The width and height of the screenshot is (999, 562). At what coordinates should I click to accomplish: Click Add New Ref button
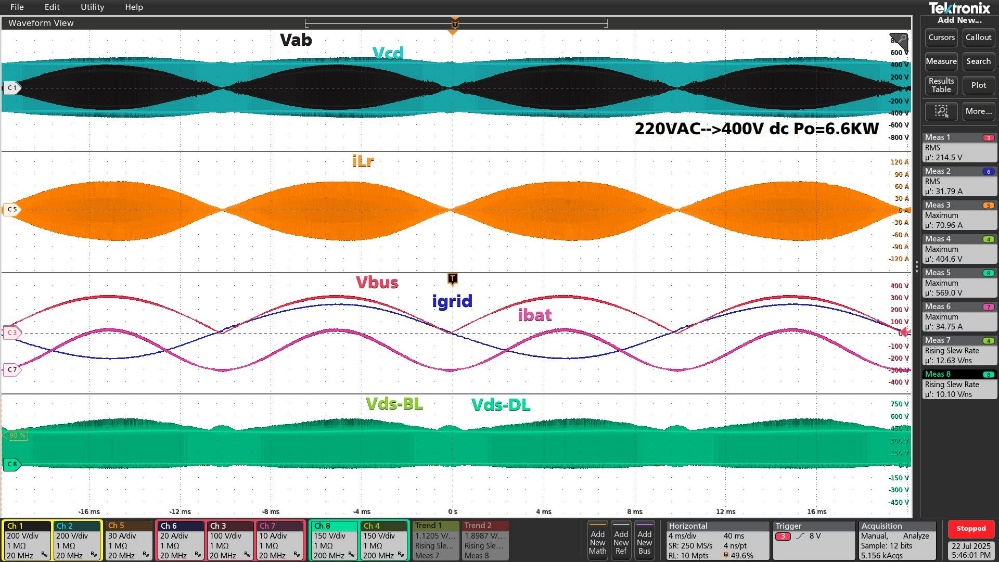[622, 541]
